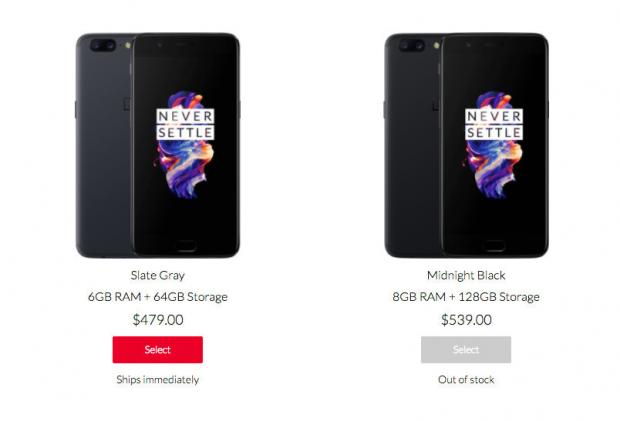This screenshot has width=620, height=421.
Task: Click the $539.00 price
Action: 466,320
